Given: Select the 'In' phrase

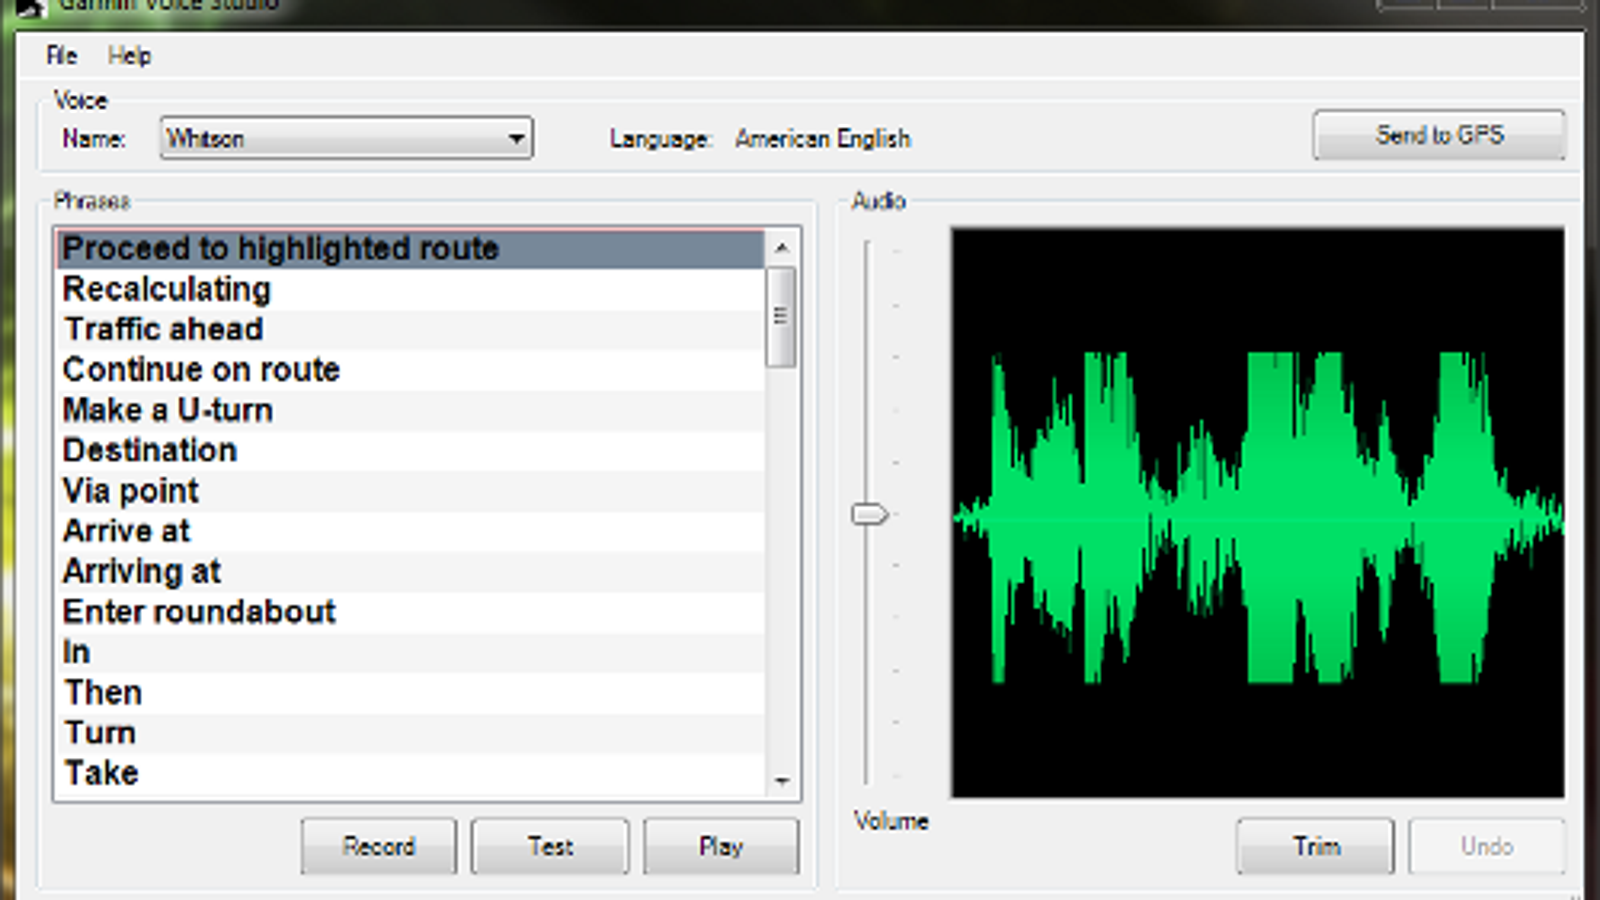Looking at the screenshot, I should [410, 652].
